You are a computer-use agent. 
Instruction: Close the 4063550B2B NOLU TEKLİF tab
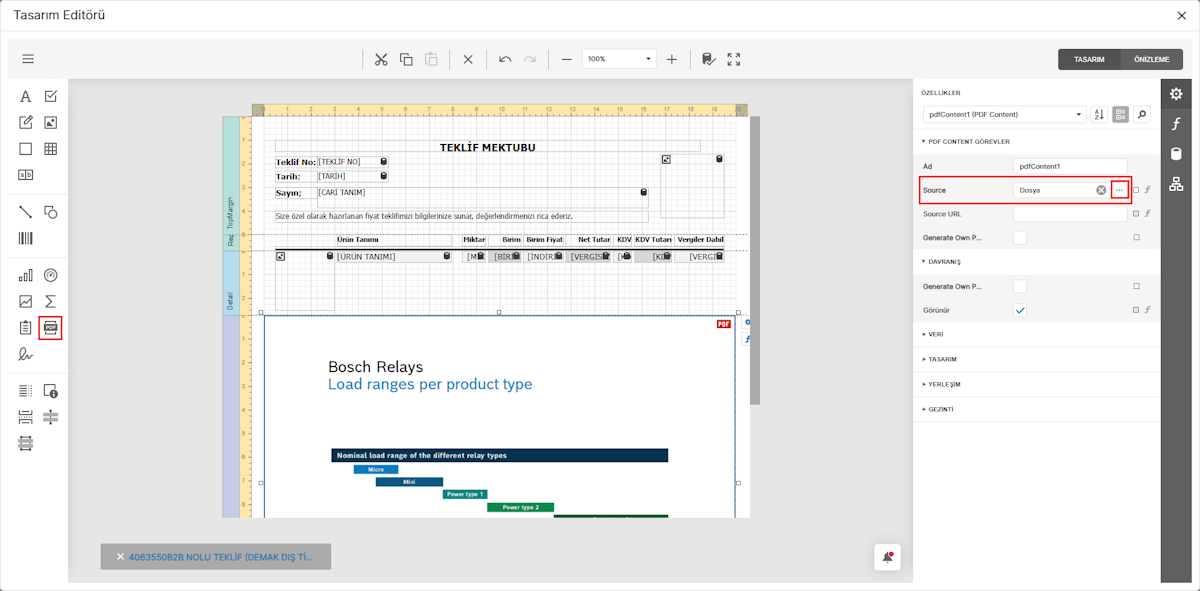[x=120, y=557]
